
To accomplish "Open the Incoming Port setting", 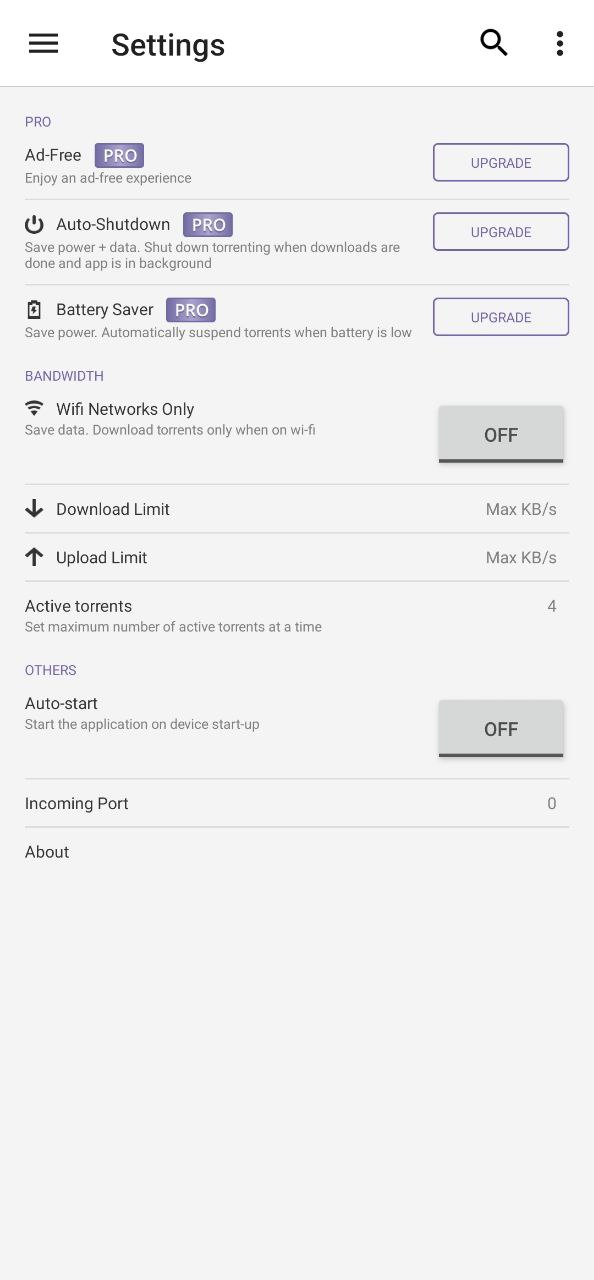I will 297,803.
